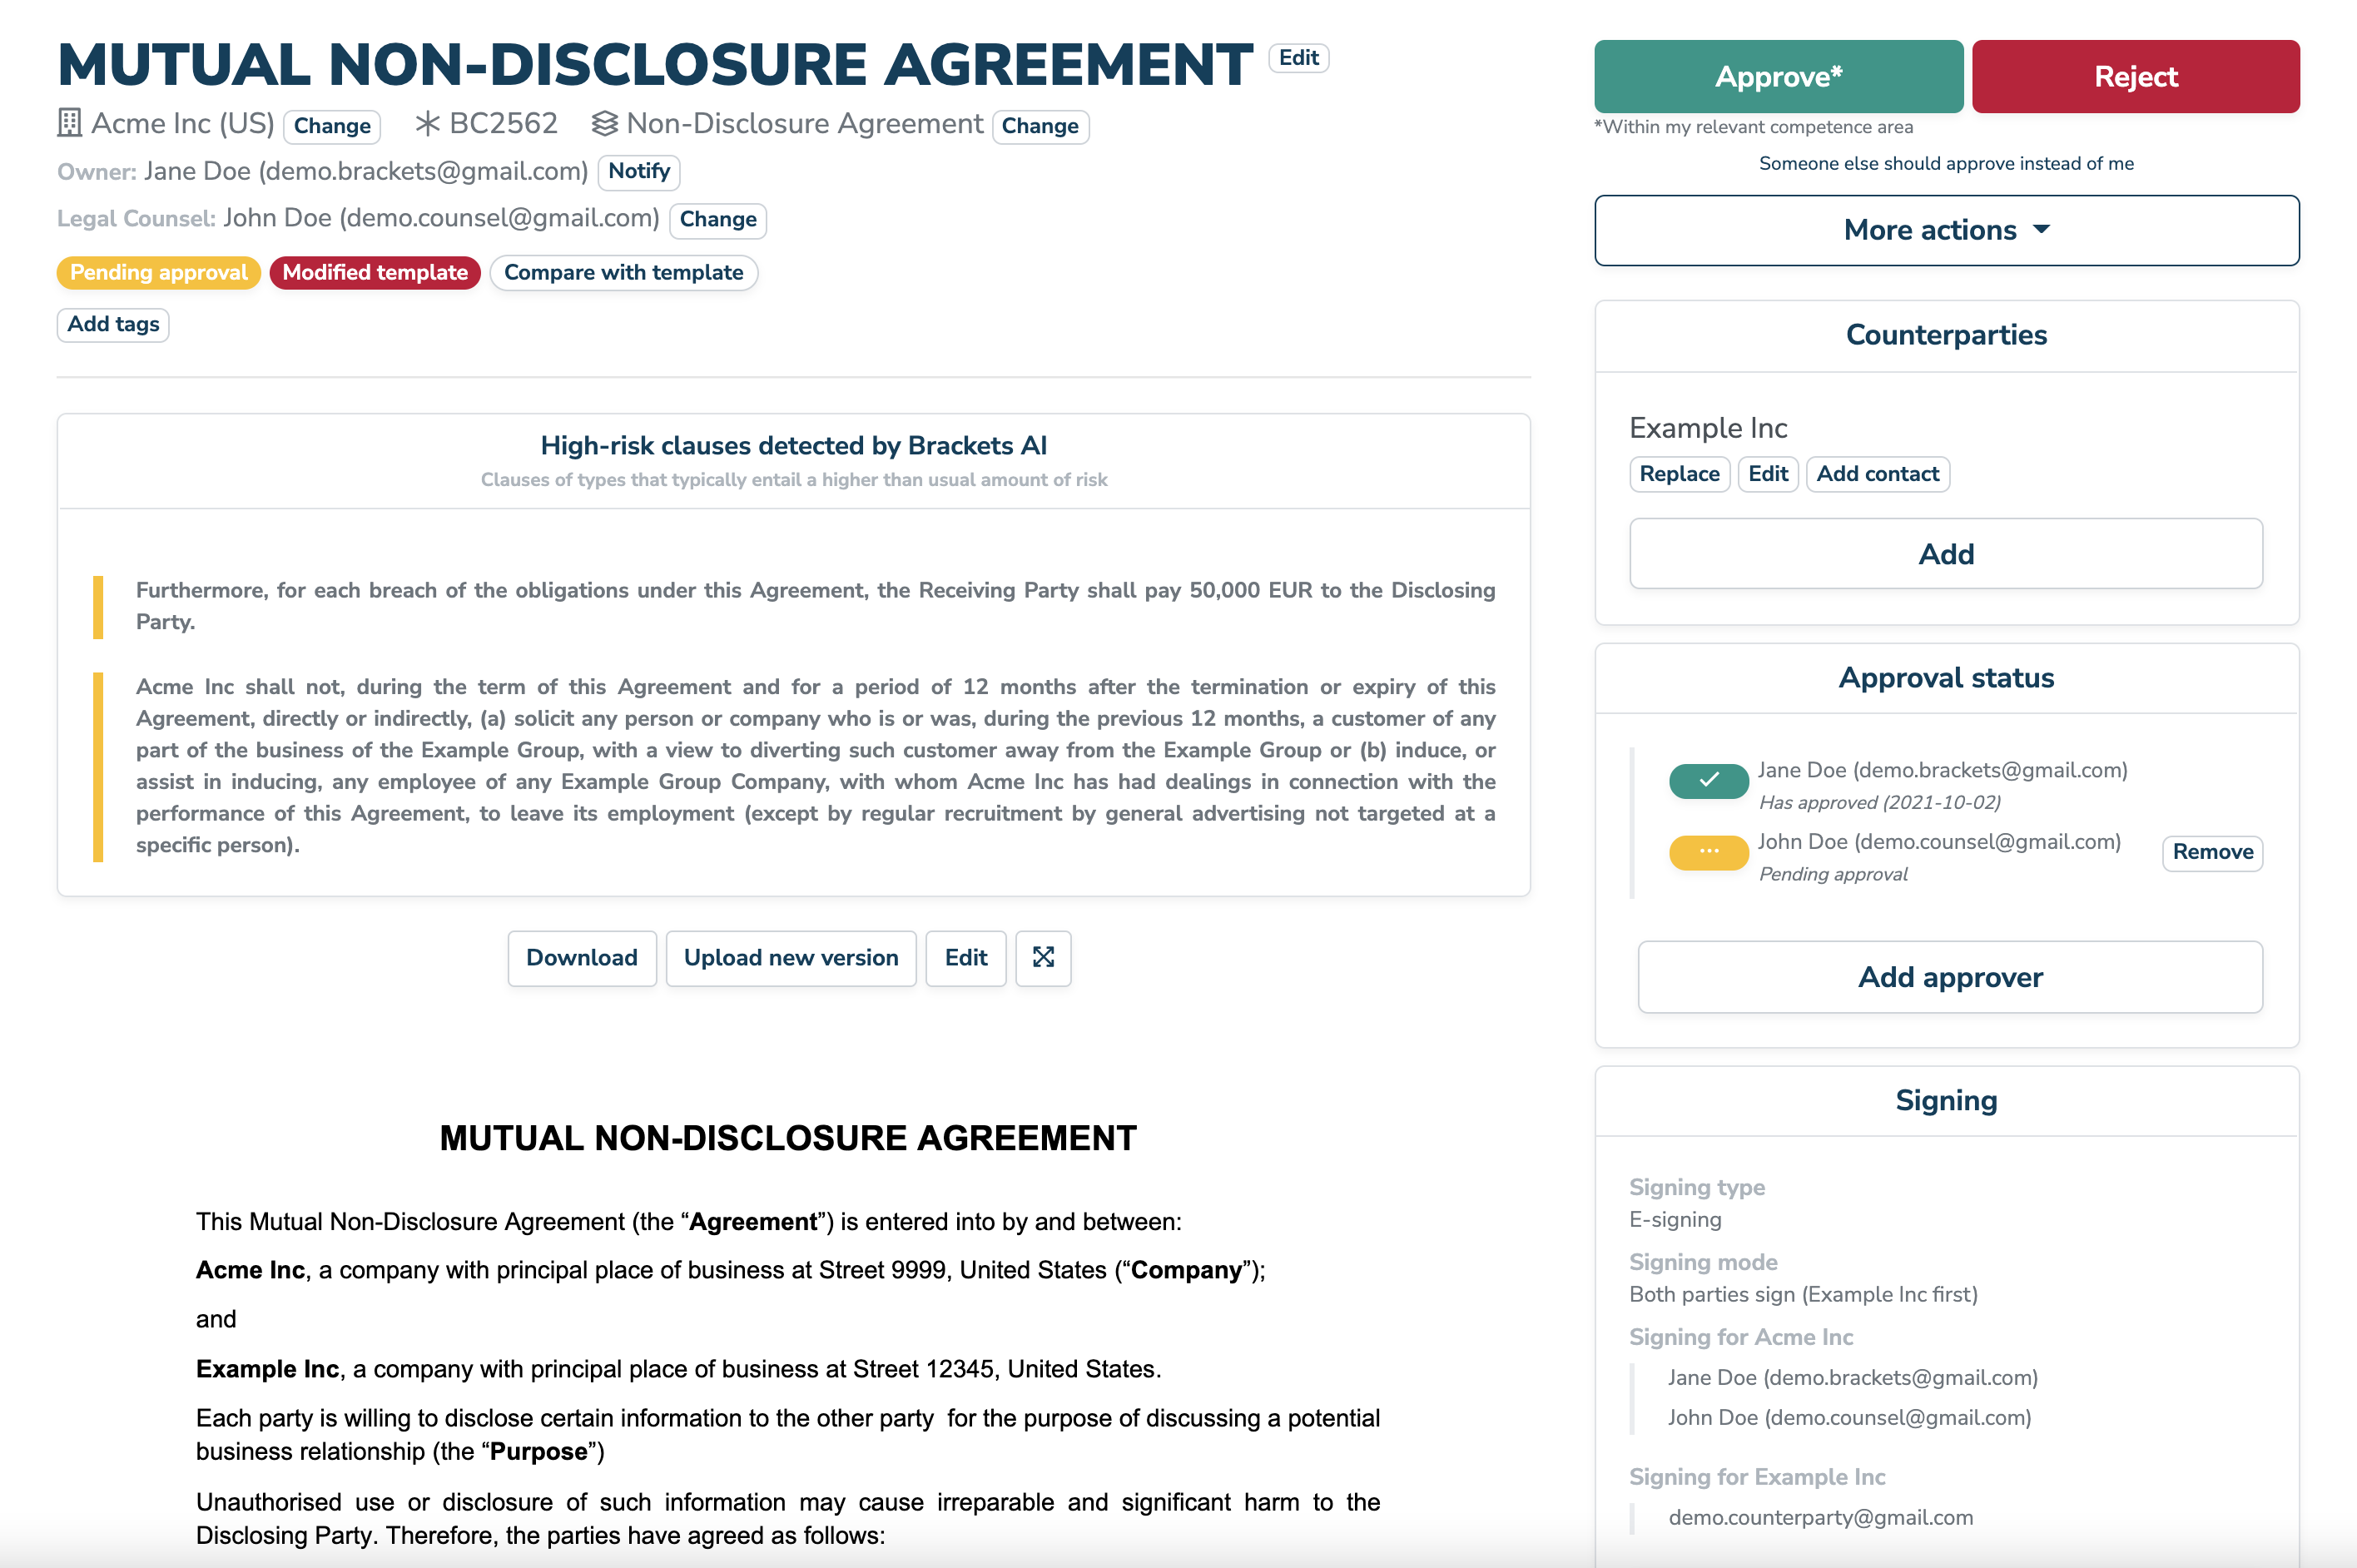Approve the agreement with green button

click(x=1777, y=77)
